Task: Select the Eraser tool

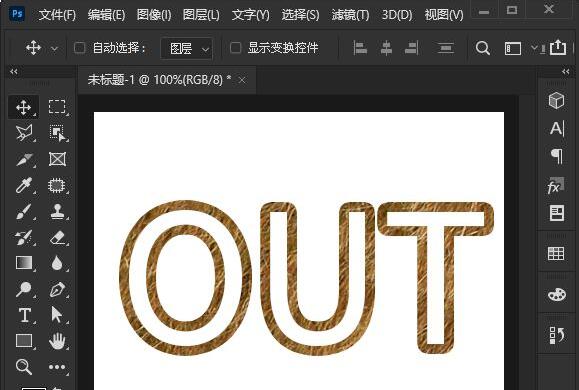Action: 57,238
